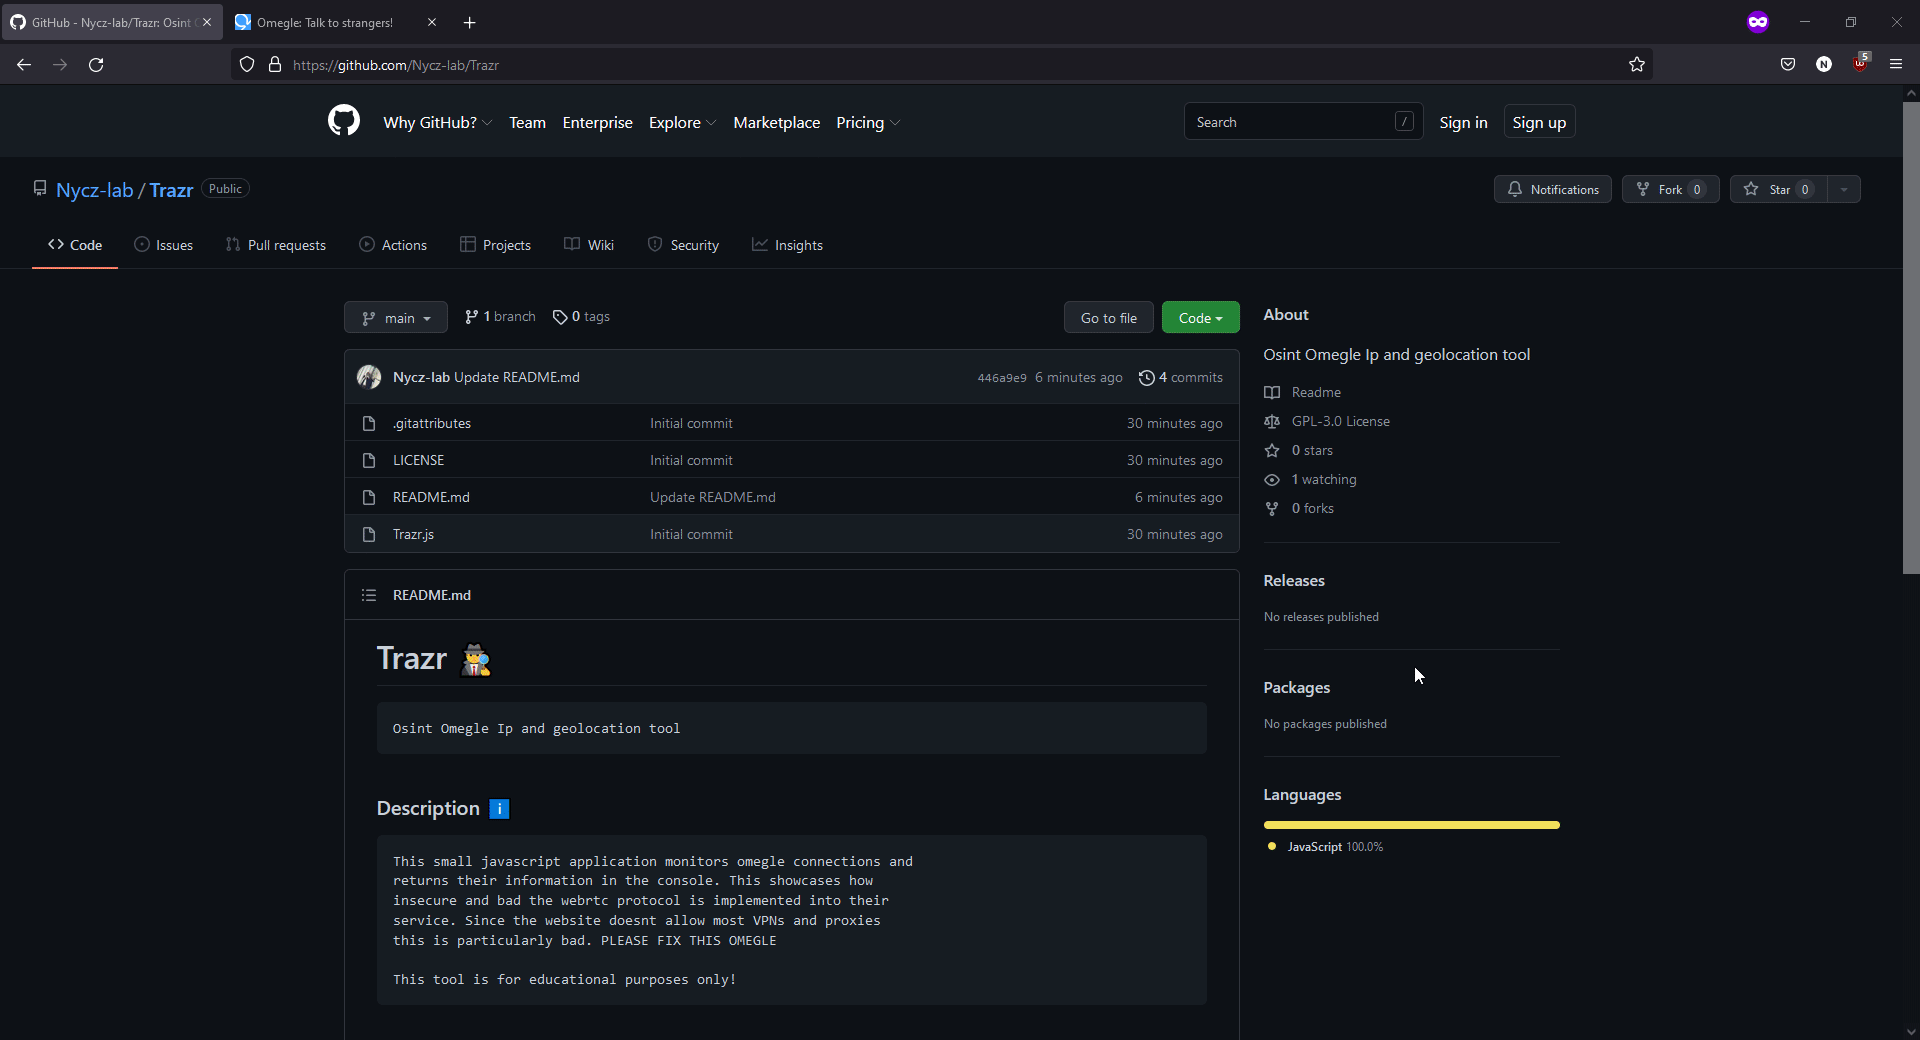This screenshot has height=1040, width=1920.
Task: Open the GitHub home logo
Action: 344,121
